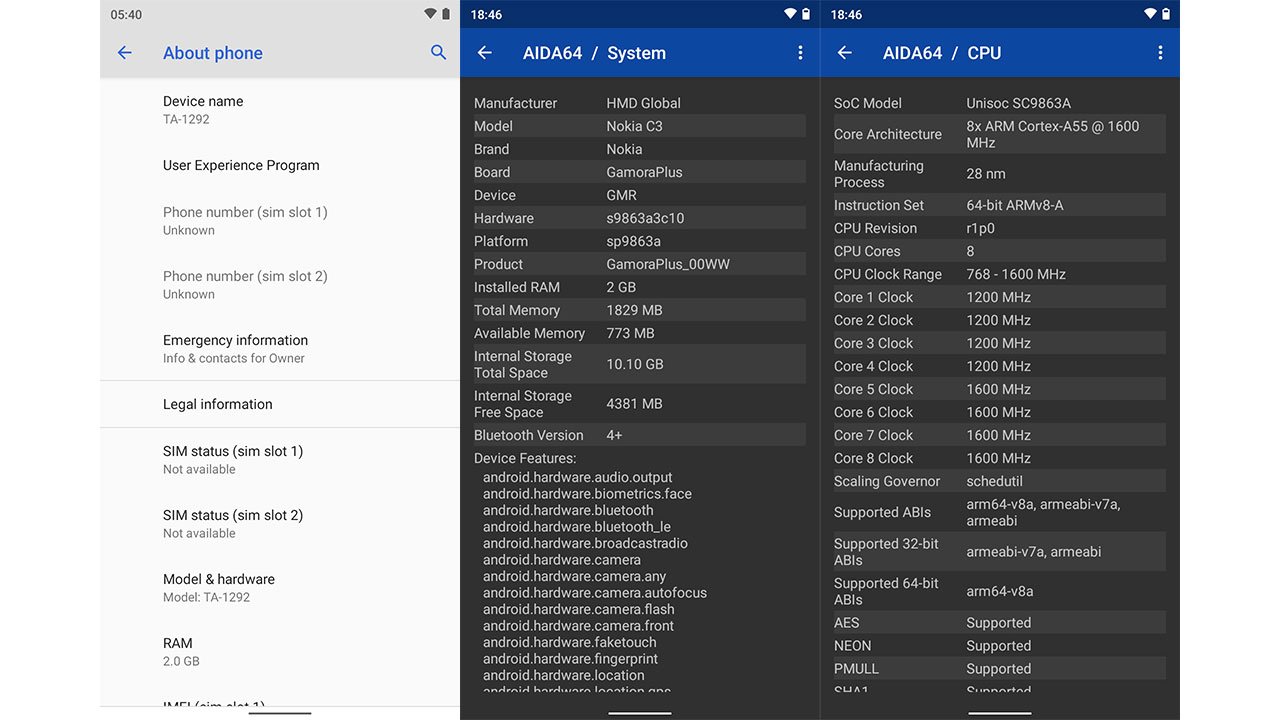This screenshot has width=1280, height=720.
Task: Select AES Supported row
Action: click(x=1000, y=622)
